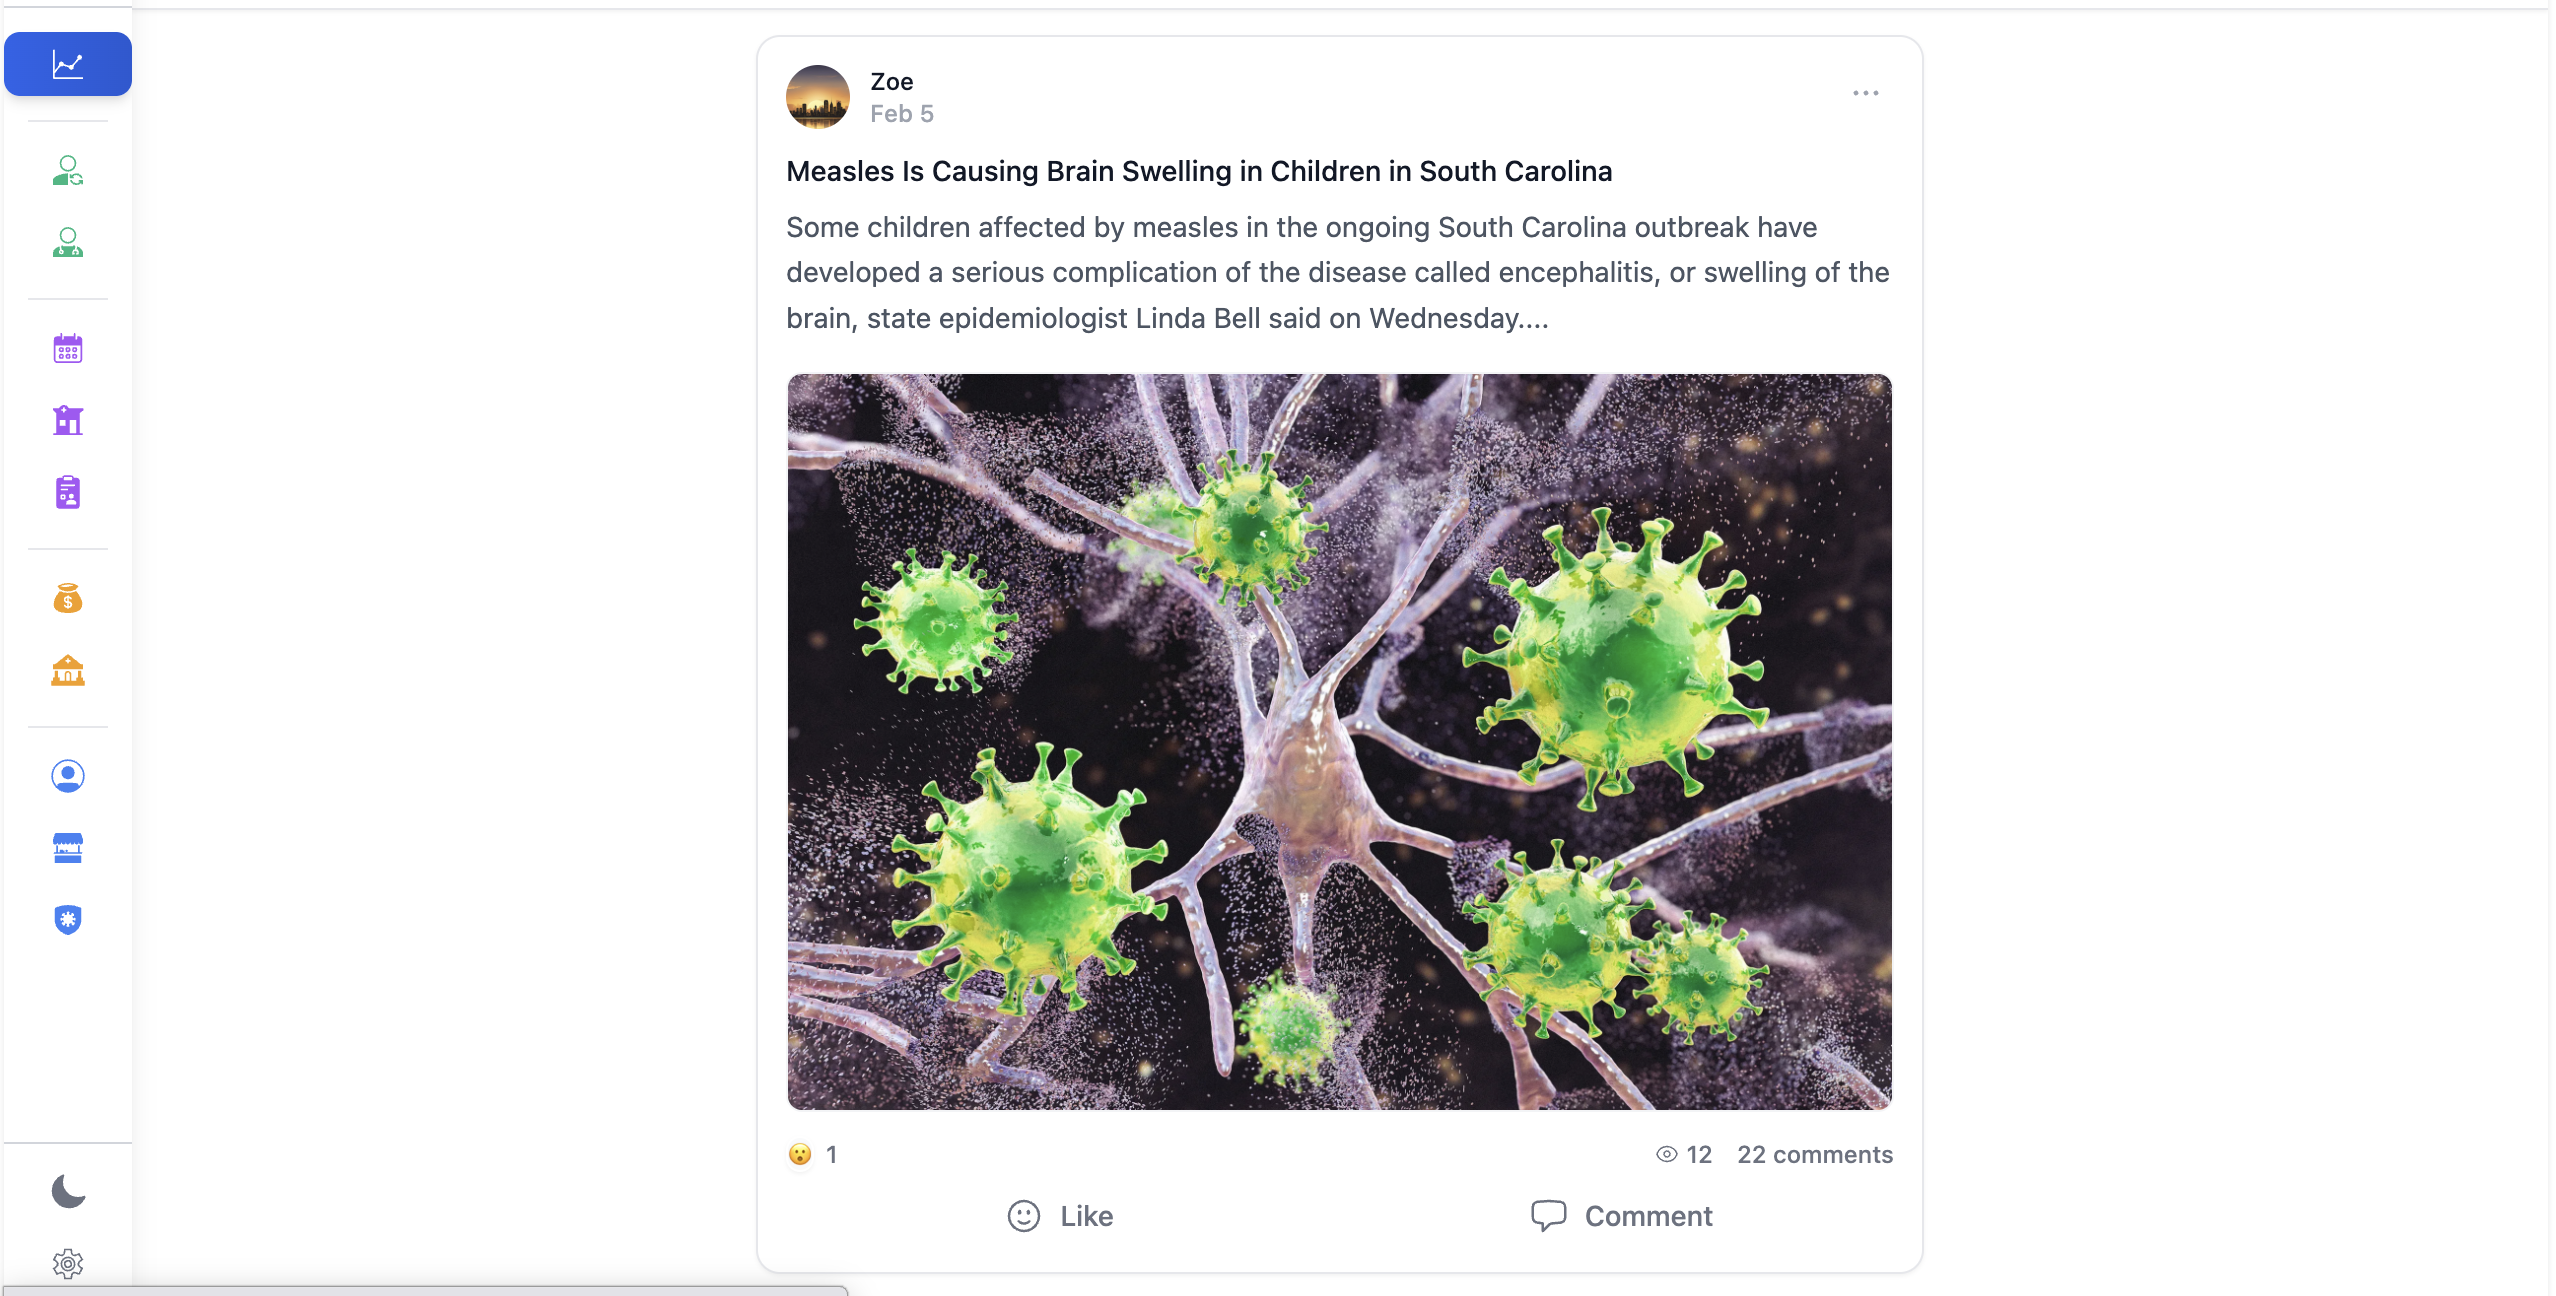Open the three-dot post options menu
Screen dimensions: 2556x1296
[x=1865, y=93]
